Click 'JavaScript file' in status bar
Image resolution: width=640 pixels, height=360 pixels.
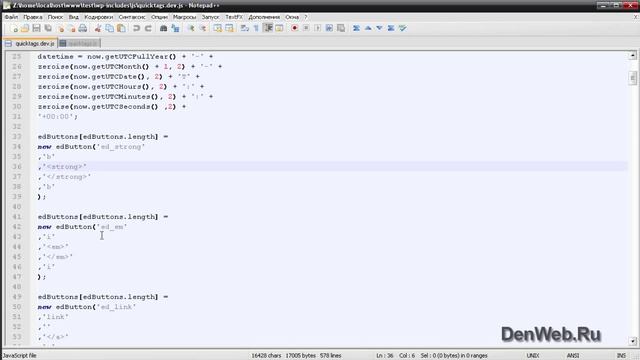(20, 356)
